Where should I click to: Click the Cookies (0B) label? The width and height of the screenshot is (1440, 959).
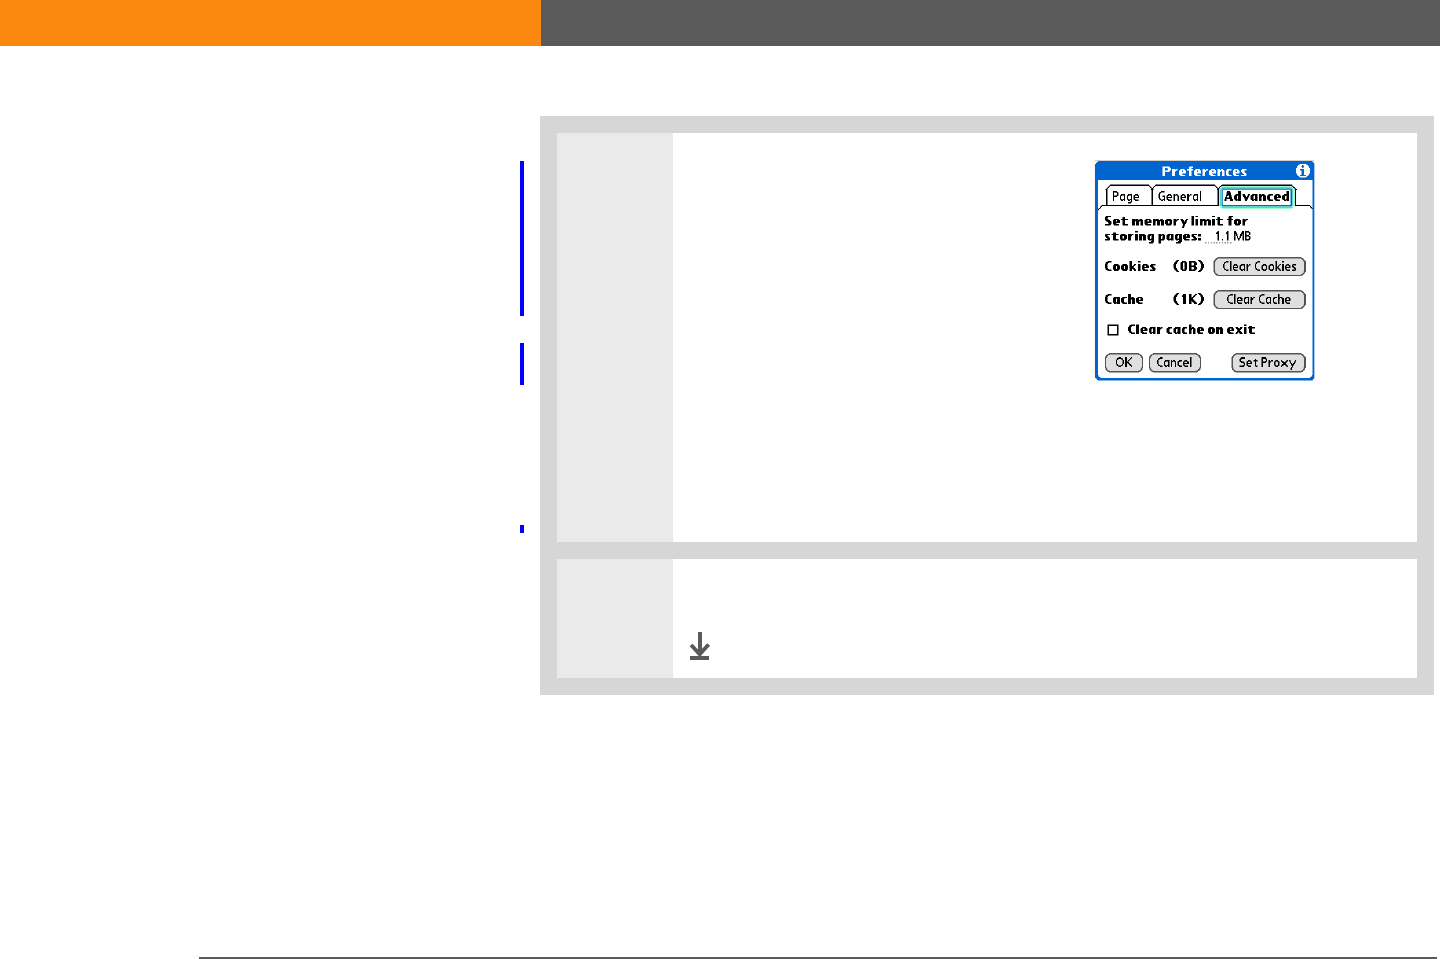1154,267
